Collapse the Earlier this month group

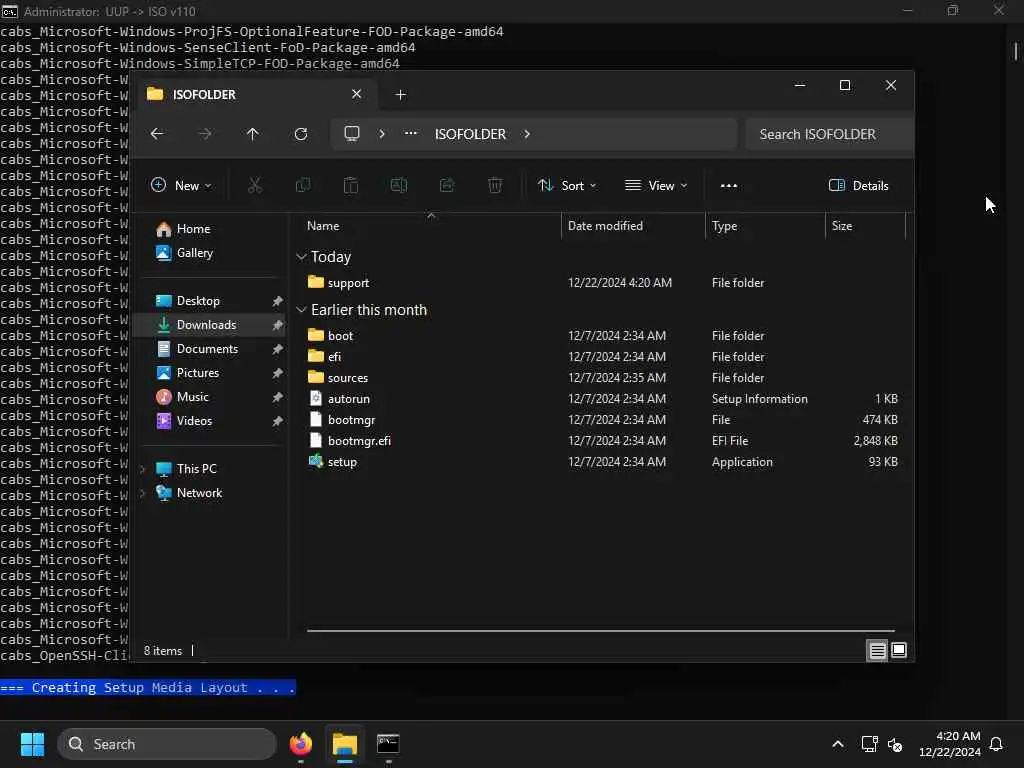pyautogui.click(x=301, y=310)
